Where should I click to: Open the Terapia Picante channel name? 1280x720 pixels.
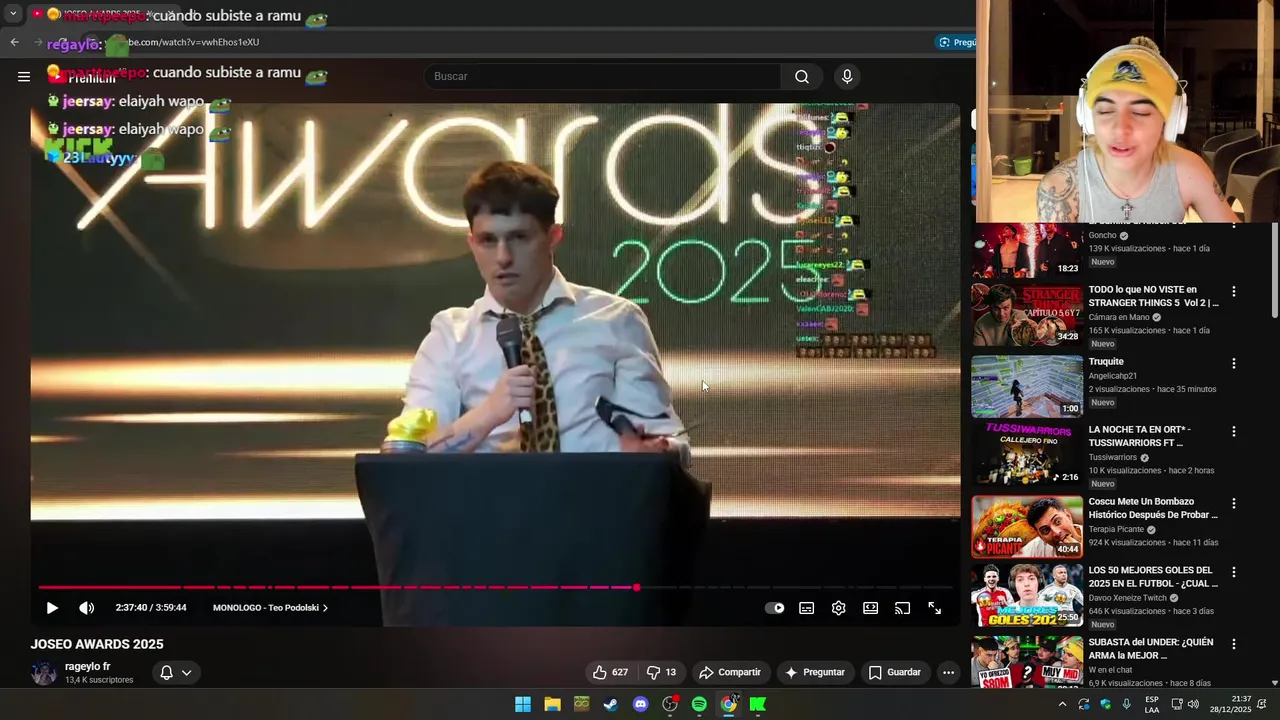coord(1117,529)
